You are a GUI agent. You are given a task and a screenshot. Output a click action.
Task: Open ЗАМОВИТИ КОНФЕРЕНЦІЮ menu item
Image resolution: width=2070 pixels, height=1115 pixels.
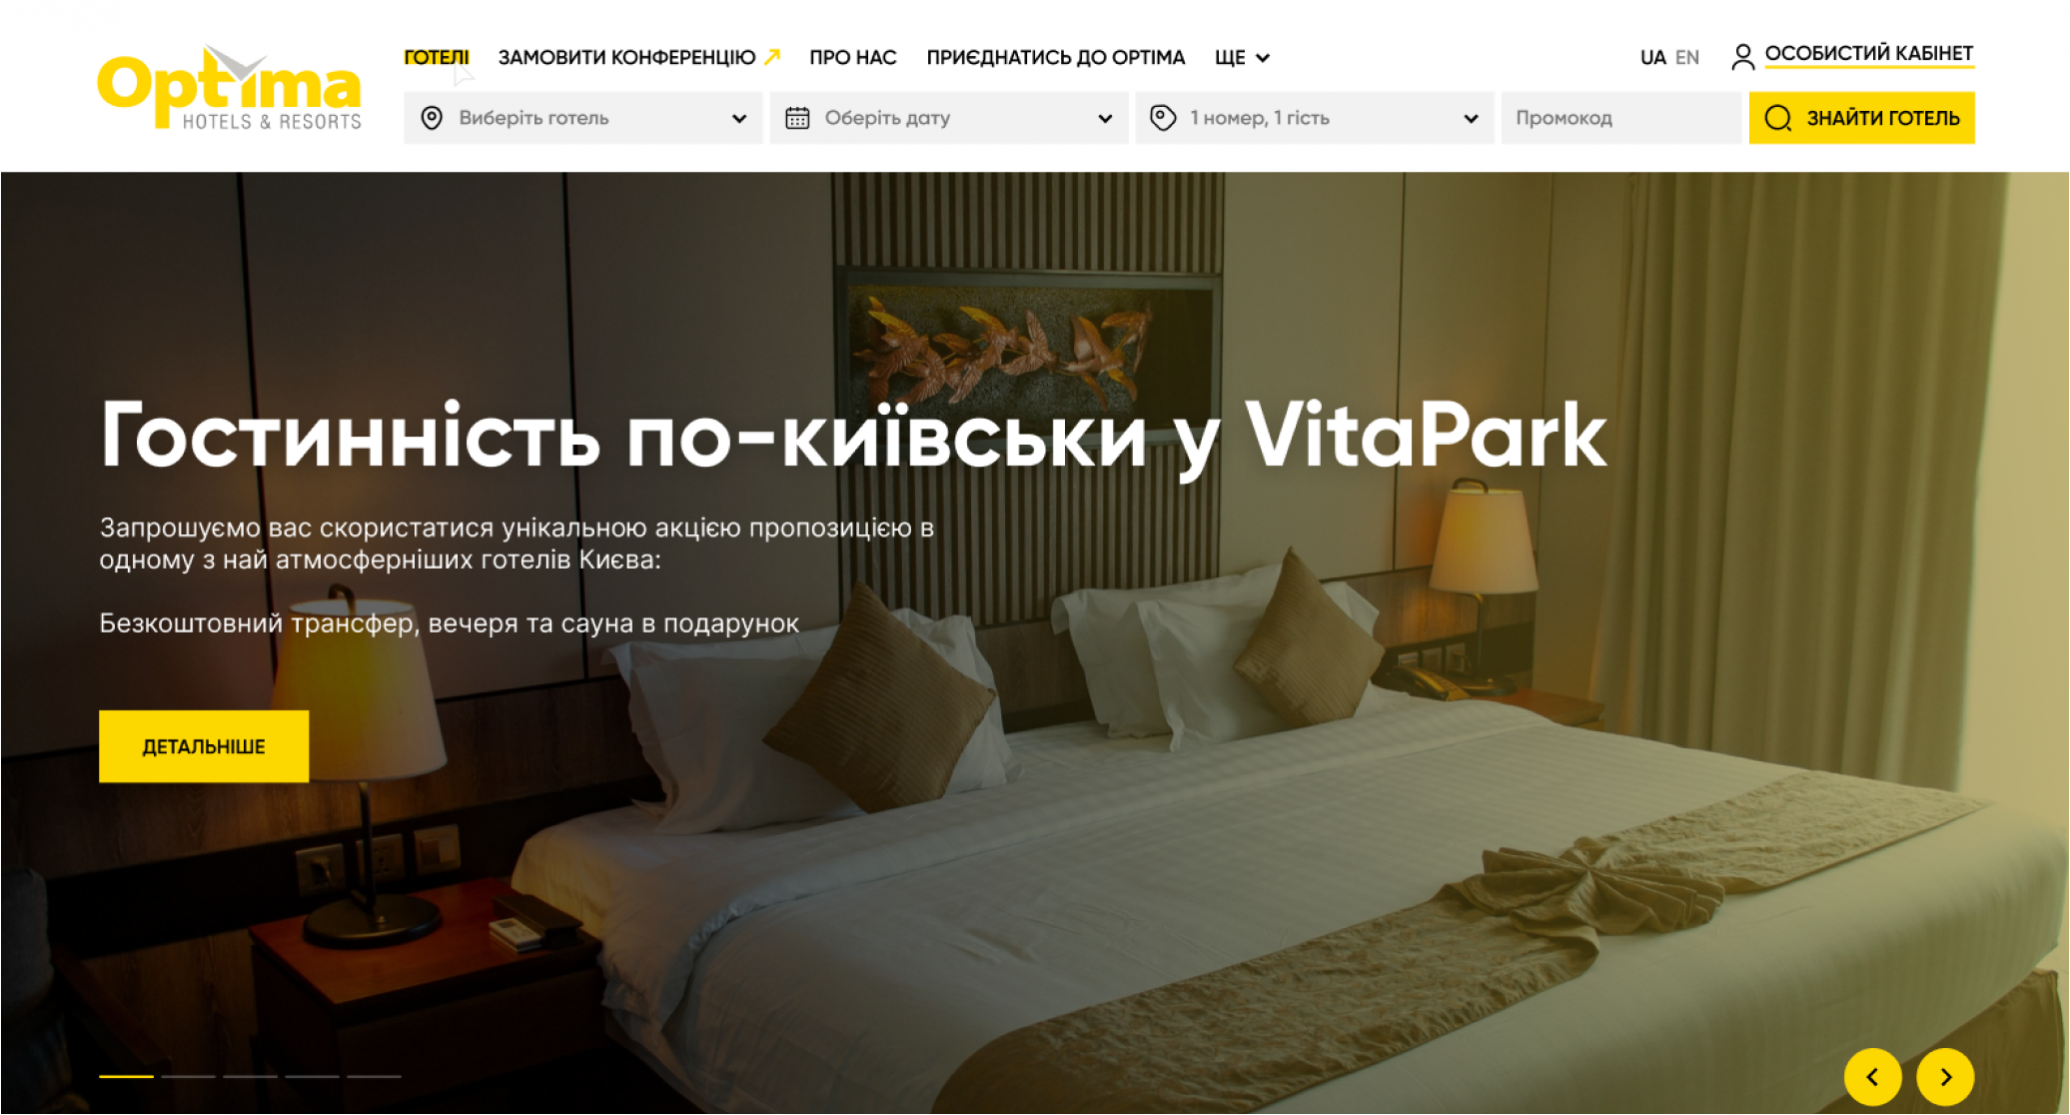click(627, 58)
